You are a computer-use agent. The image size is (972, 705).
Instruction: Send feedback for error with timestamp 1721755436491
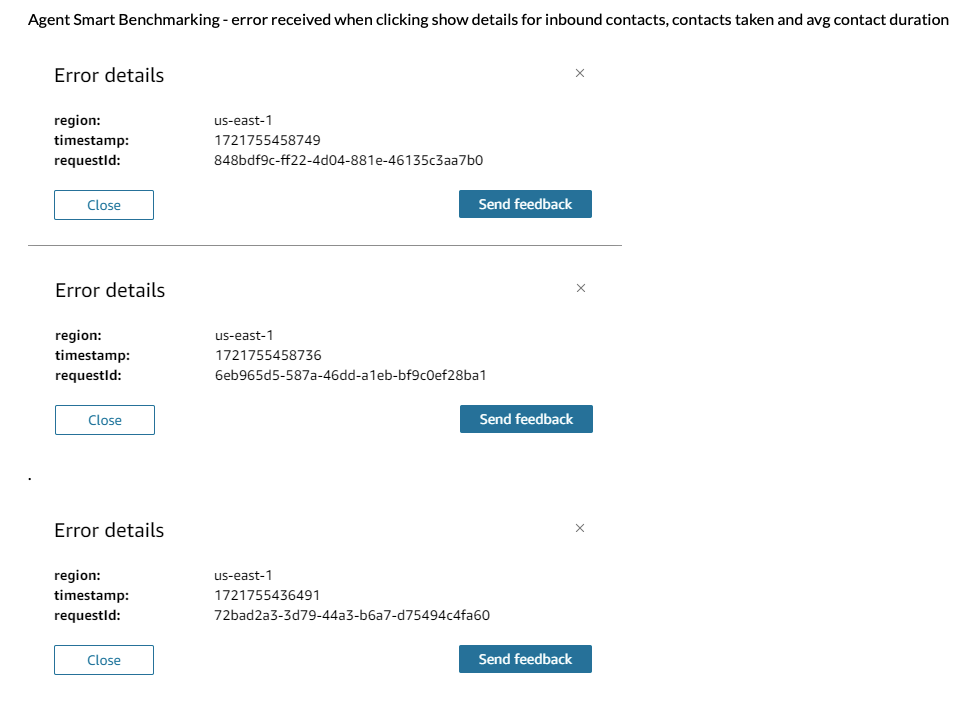(x=525, y=659)
